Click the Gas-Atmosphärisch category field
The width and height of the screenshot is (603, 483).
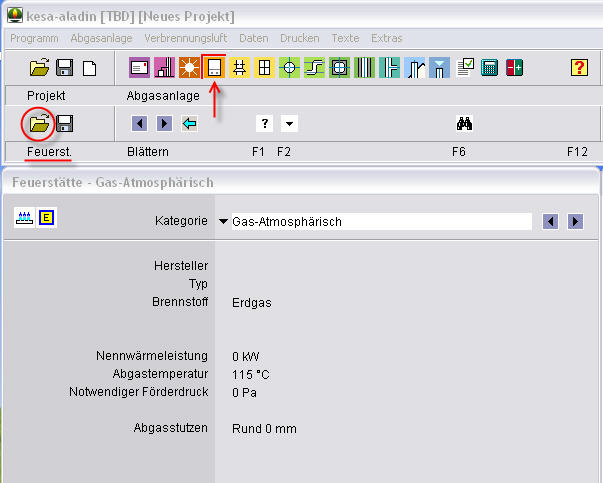(x=380, y=221)
